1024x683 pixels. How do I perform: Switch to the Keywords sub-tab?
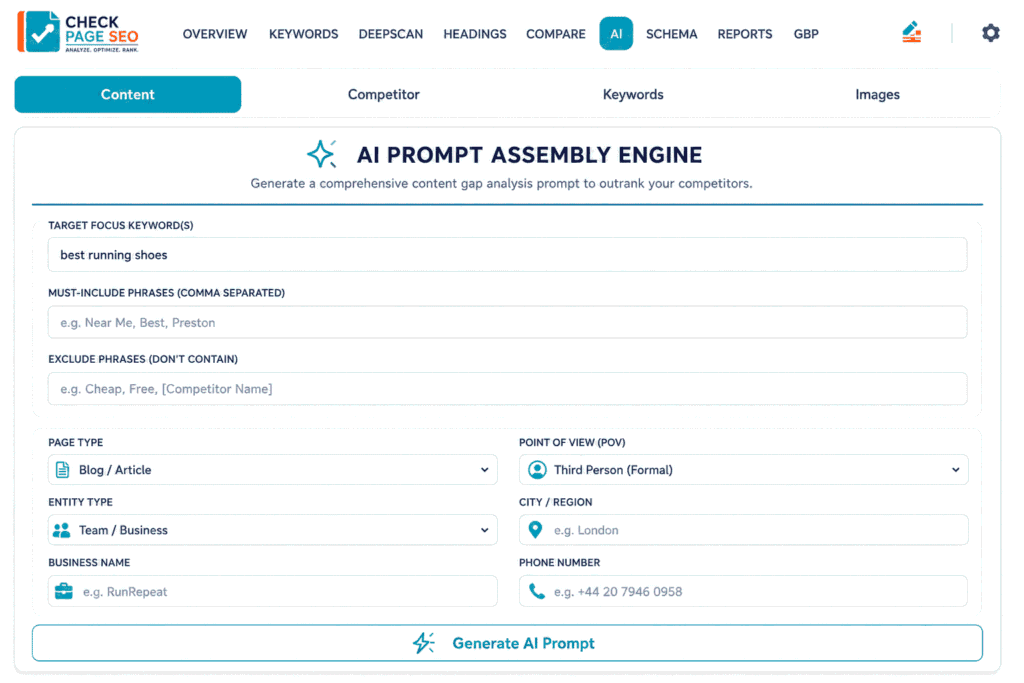[x=633, y=95]
